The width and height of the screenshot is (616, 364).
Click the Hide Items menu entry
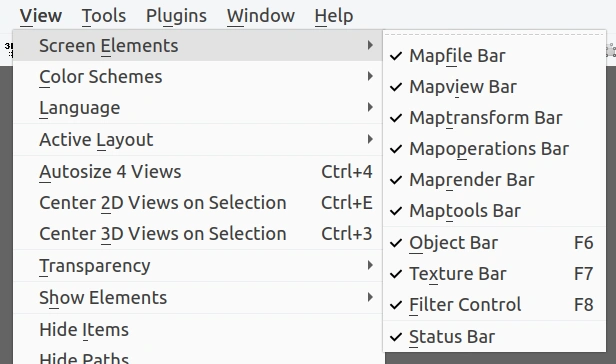pyautogui.click(x=198, y=329)
